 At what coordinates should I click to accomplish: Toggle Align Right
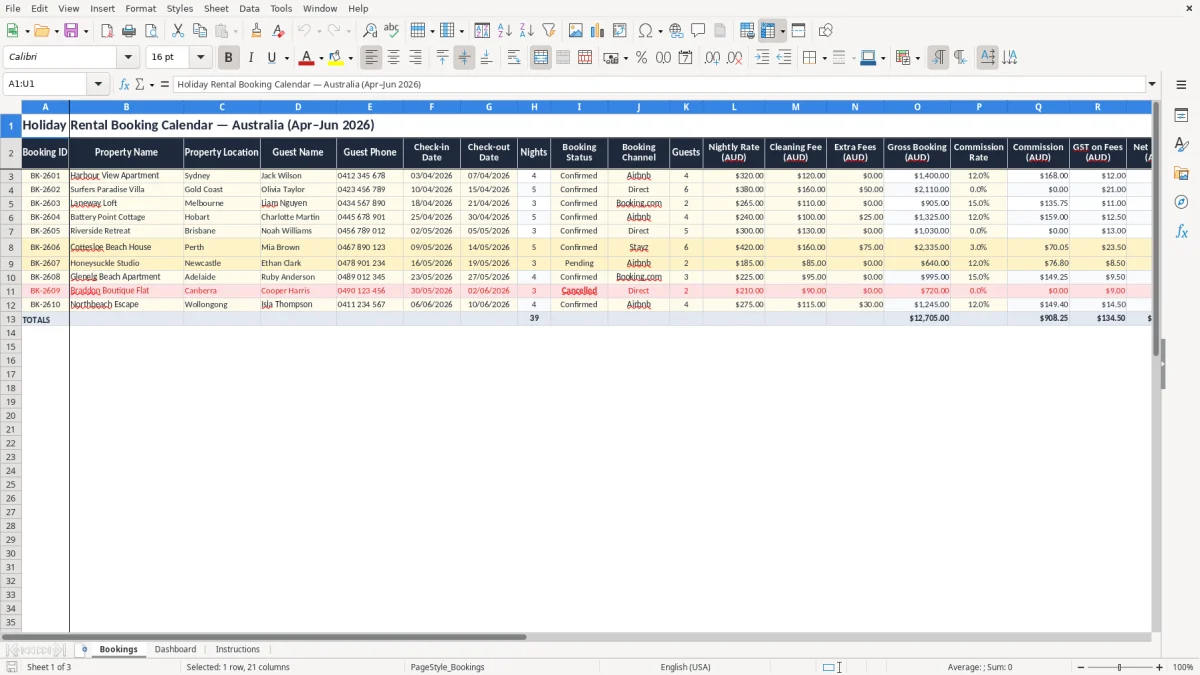[415, 58]
